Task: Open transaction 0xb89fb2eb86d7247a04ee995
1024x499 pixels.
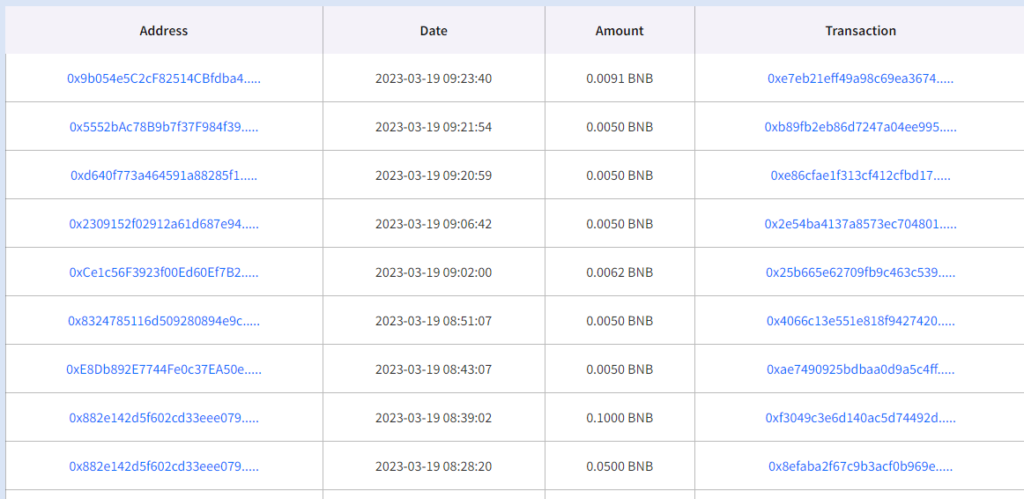Action: (x=860, y=127)
